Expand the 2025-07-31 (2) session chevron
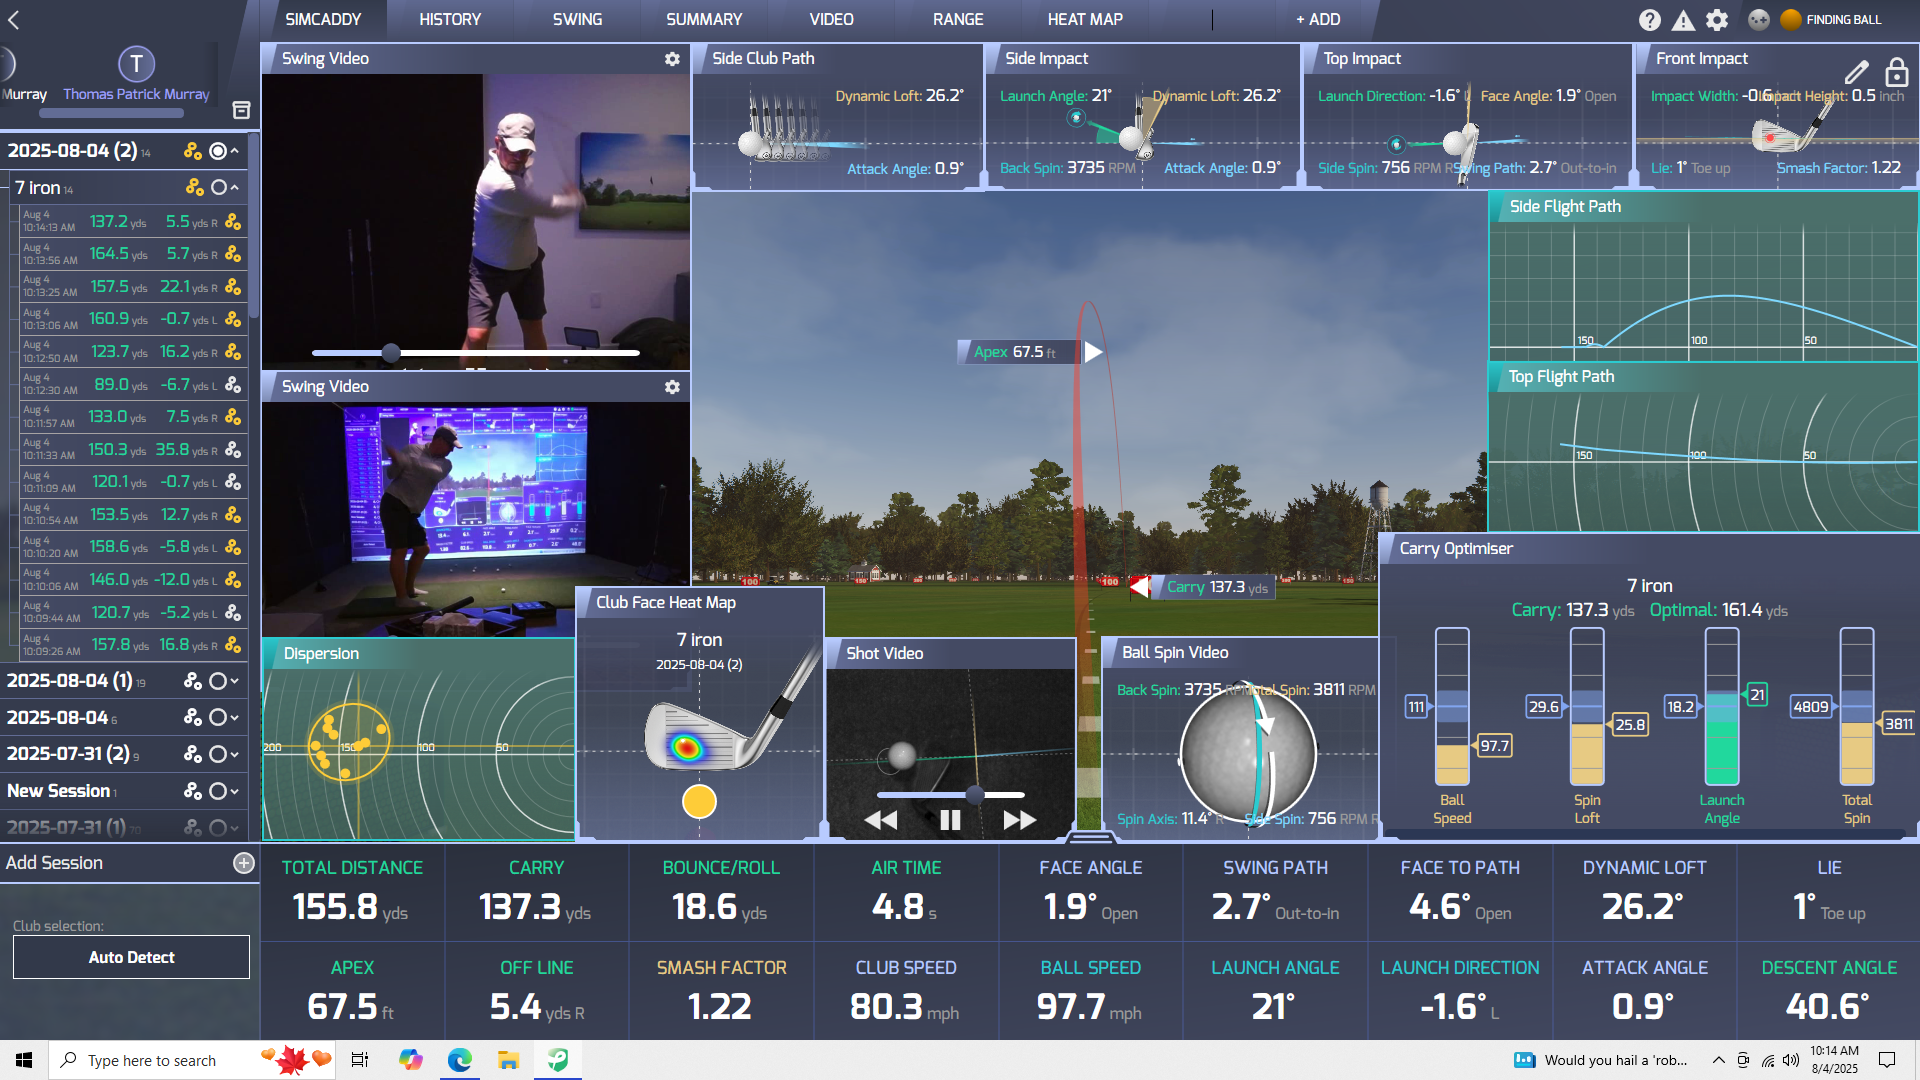1920x1080 pixels. pos(235,754)
